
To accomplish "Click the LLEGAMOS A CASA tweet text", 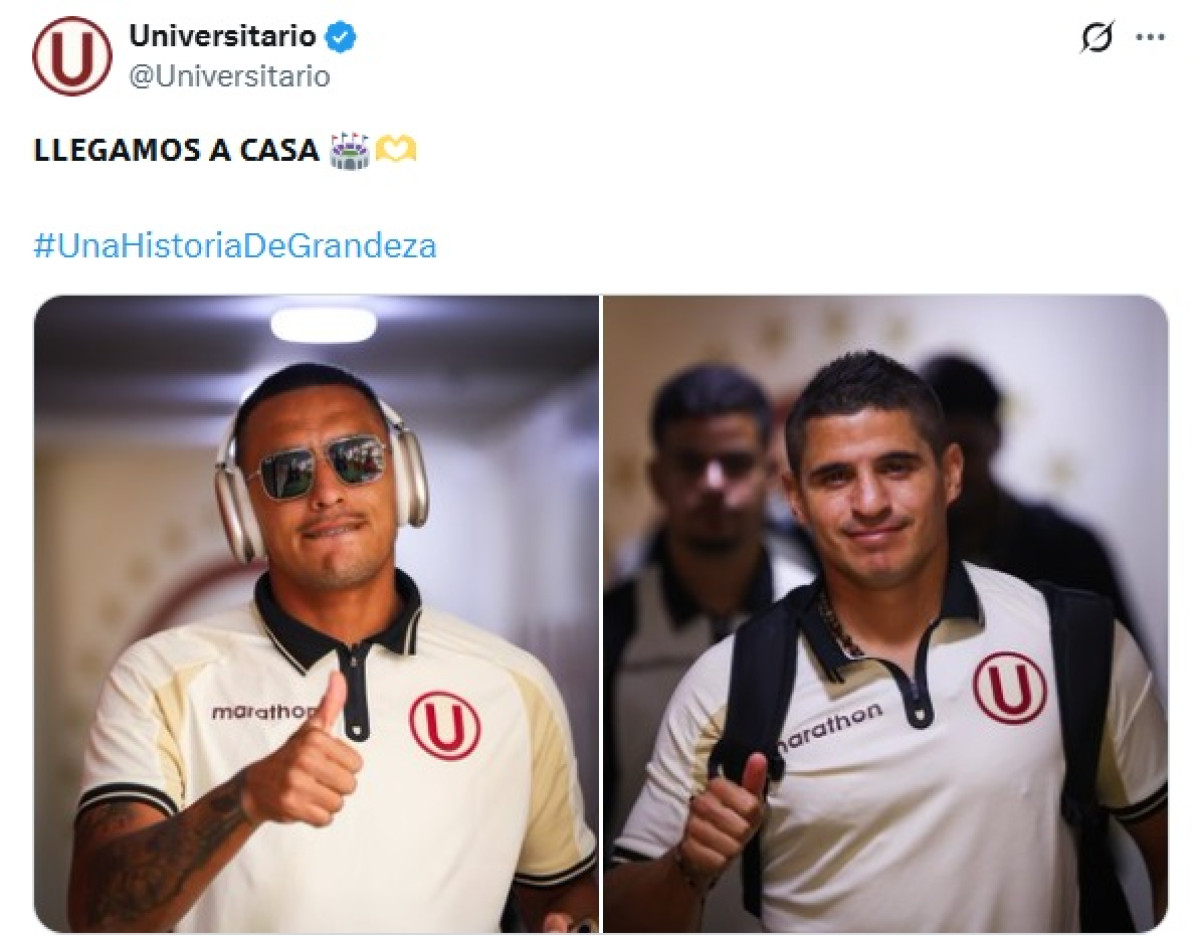I will (176, 151).
